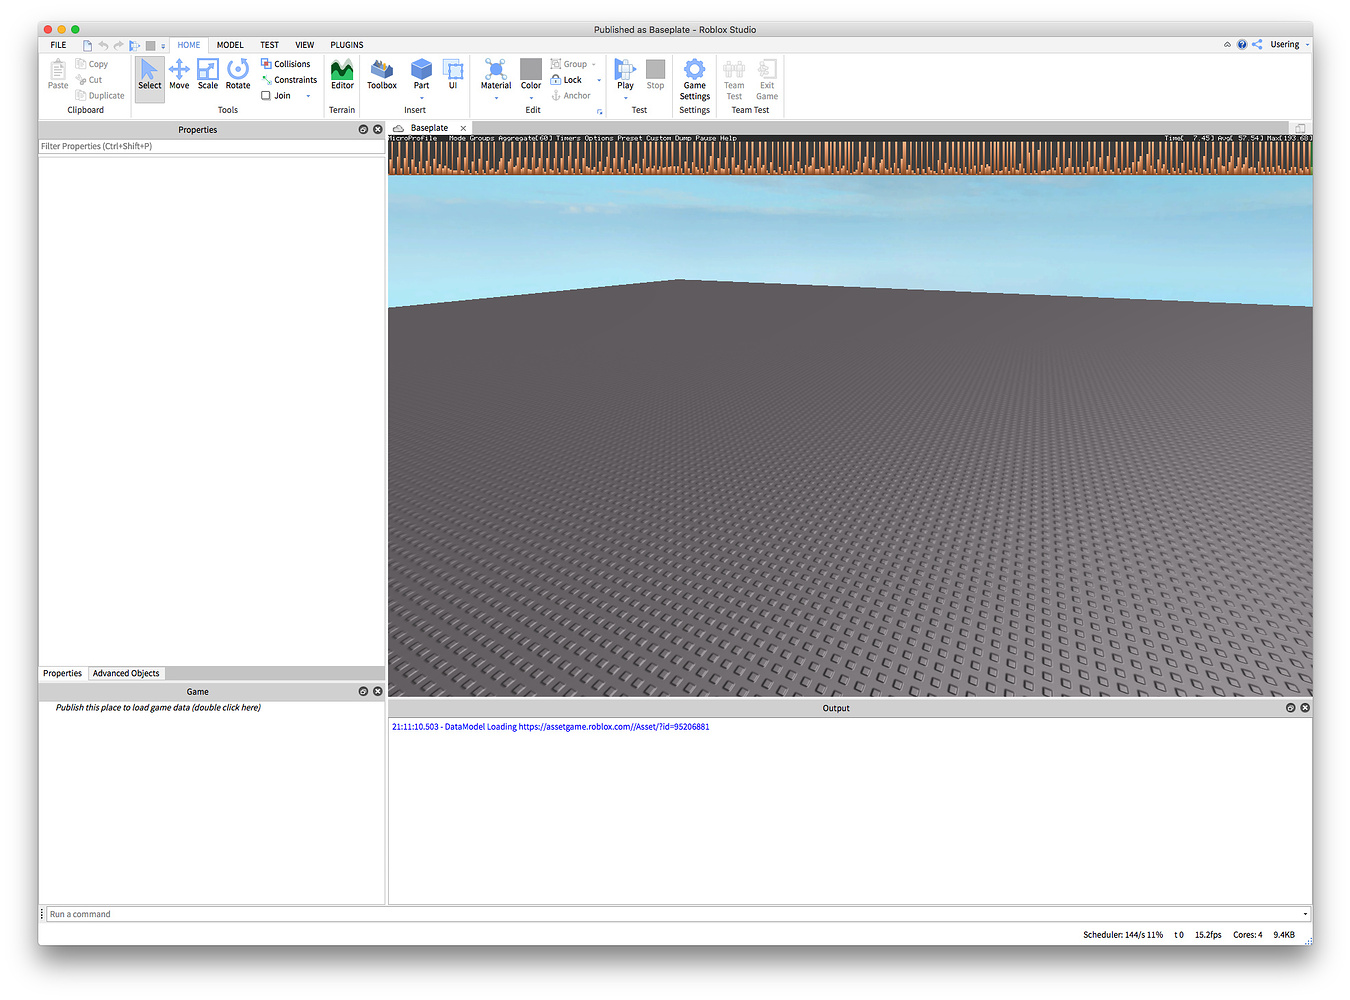The width and height of the screenshot is (1350, 1000).
Task: Expand the Material dropdown arrow
Action: tap(496, 98)
